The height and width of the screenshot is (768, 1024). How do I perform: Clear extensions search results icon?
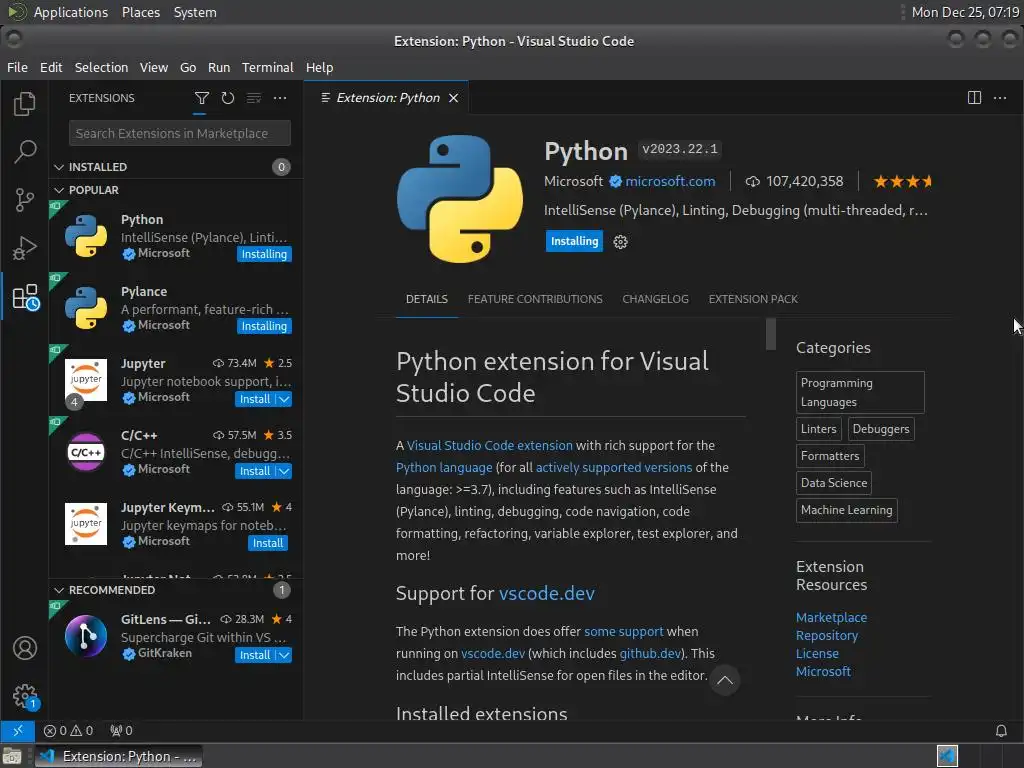point(253,98)
